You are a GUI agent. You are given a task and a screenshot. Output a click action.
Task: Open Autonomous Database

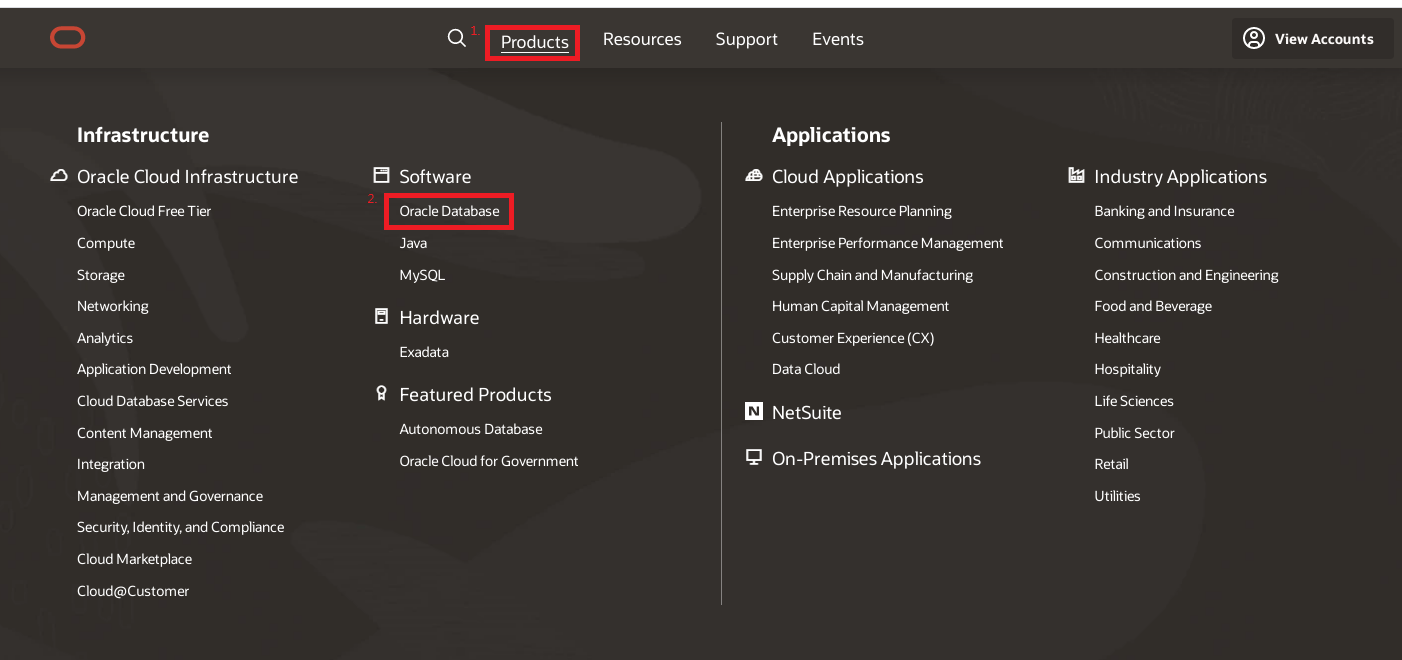[471, 429]
